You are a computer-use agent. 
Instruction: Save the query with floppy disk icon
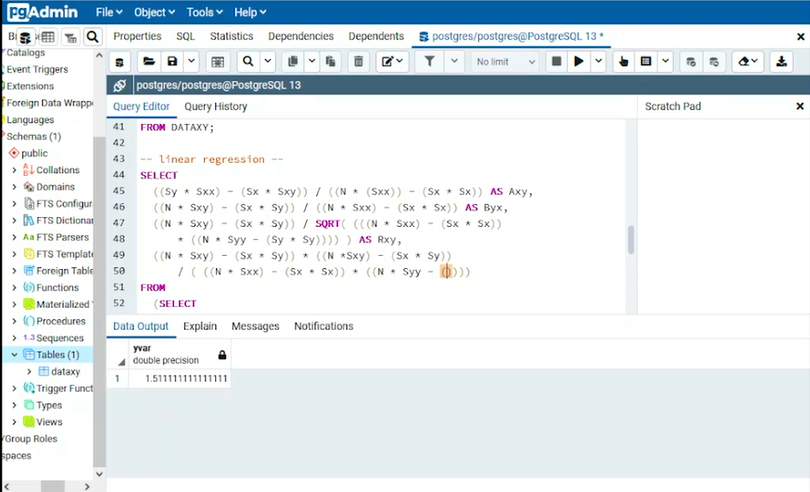point(172,62)
